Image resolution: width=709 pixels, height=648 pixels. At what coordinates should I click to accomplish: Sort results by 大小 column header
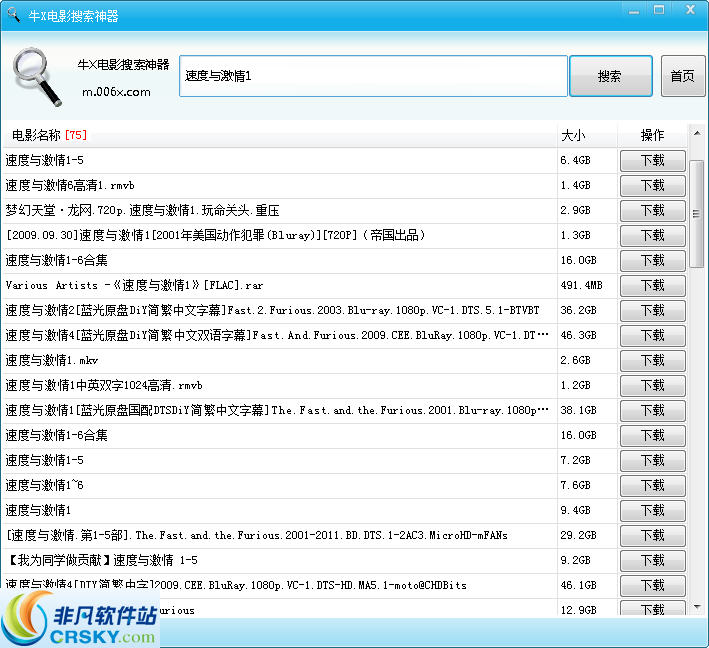click(586, 135)
